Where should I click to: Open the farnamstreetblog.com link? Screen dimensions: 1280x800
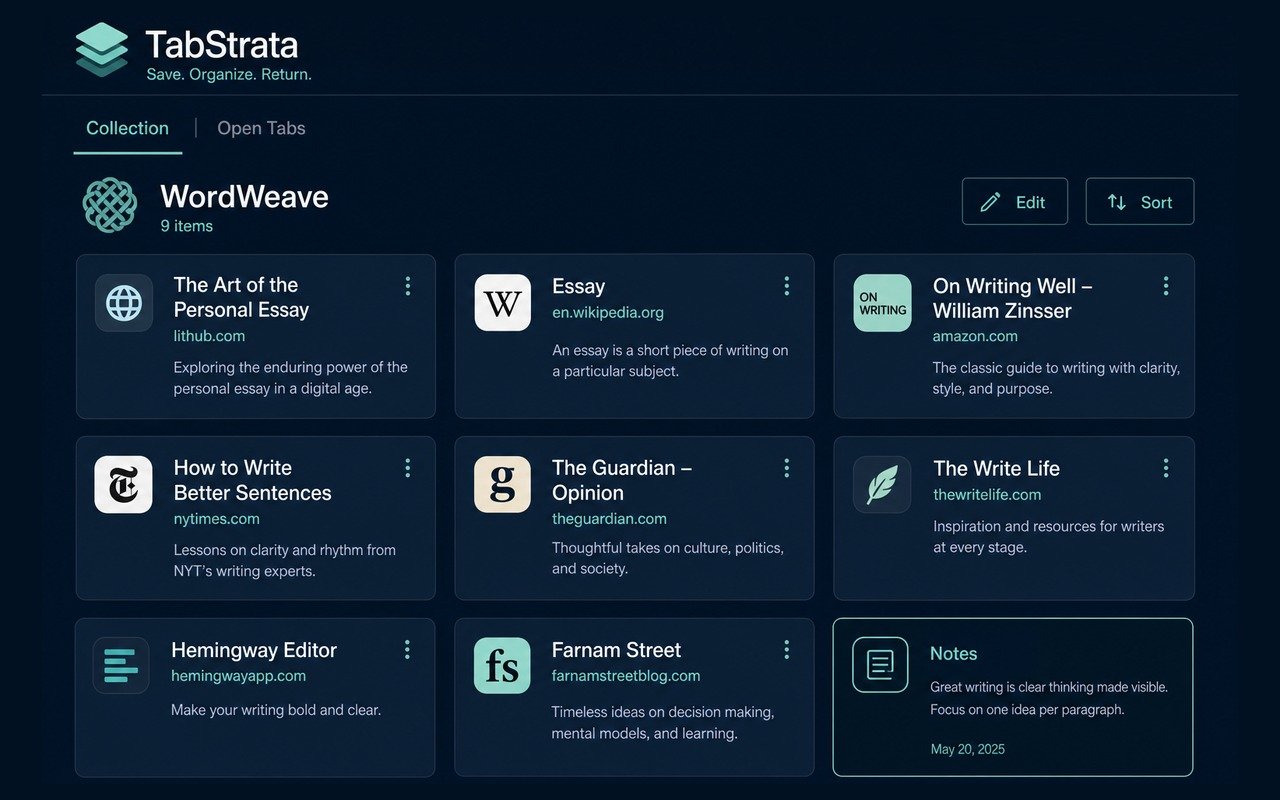tap(626, 675)
